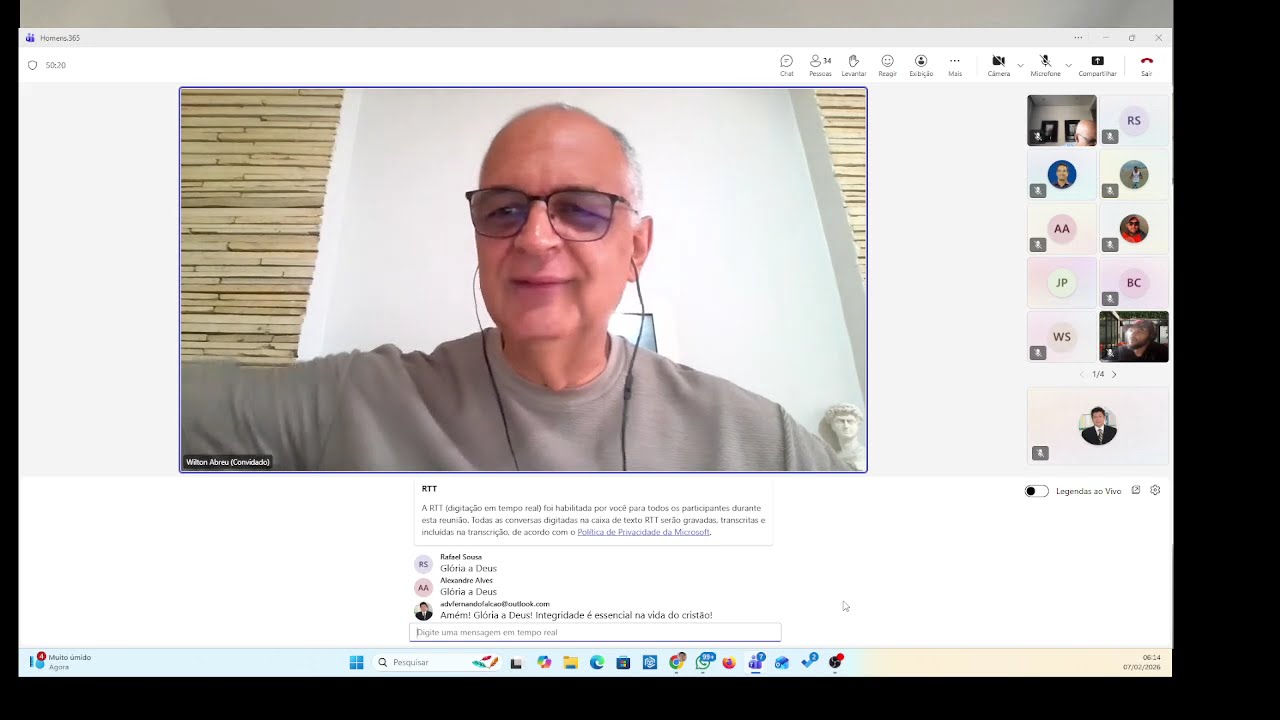The height and width of the screenshot is (720, 1280).
Task: Expand the Câmera options arrow
Action: (1020, 65)
